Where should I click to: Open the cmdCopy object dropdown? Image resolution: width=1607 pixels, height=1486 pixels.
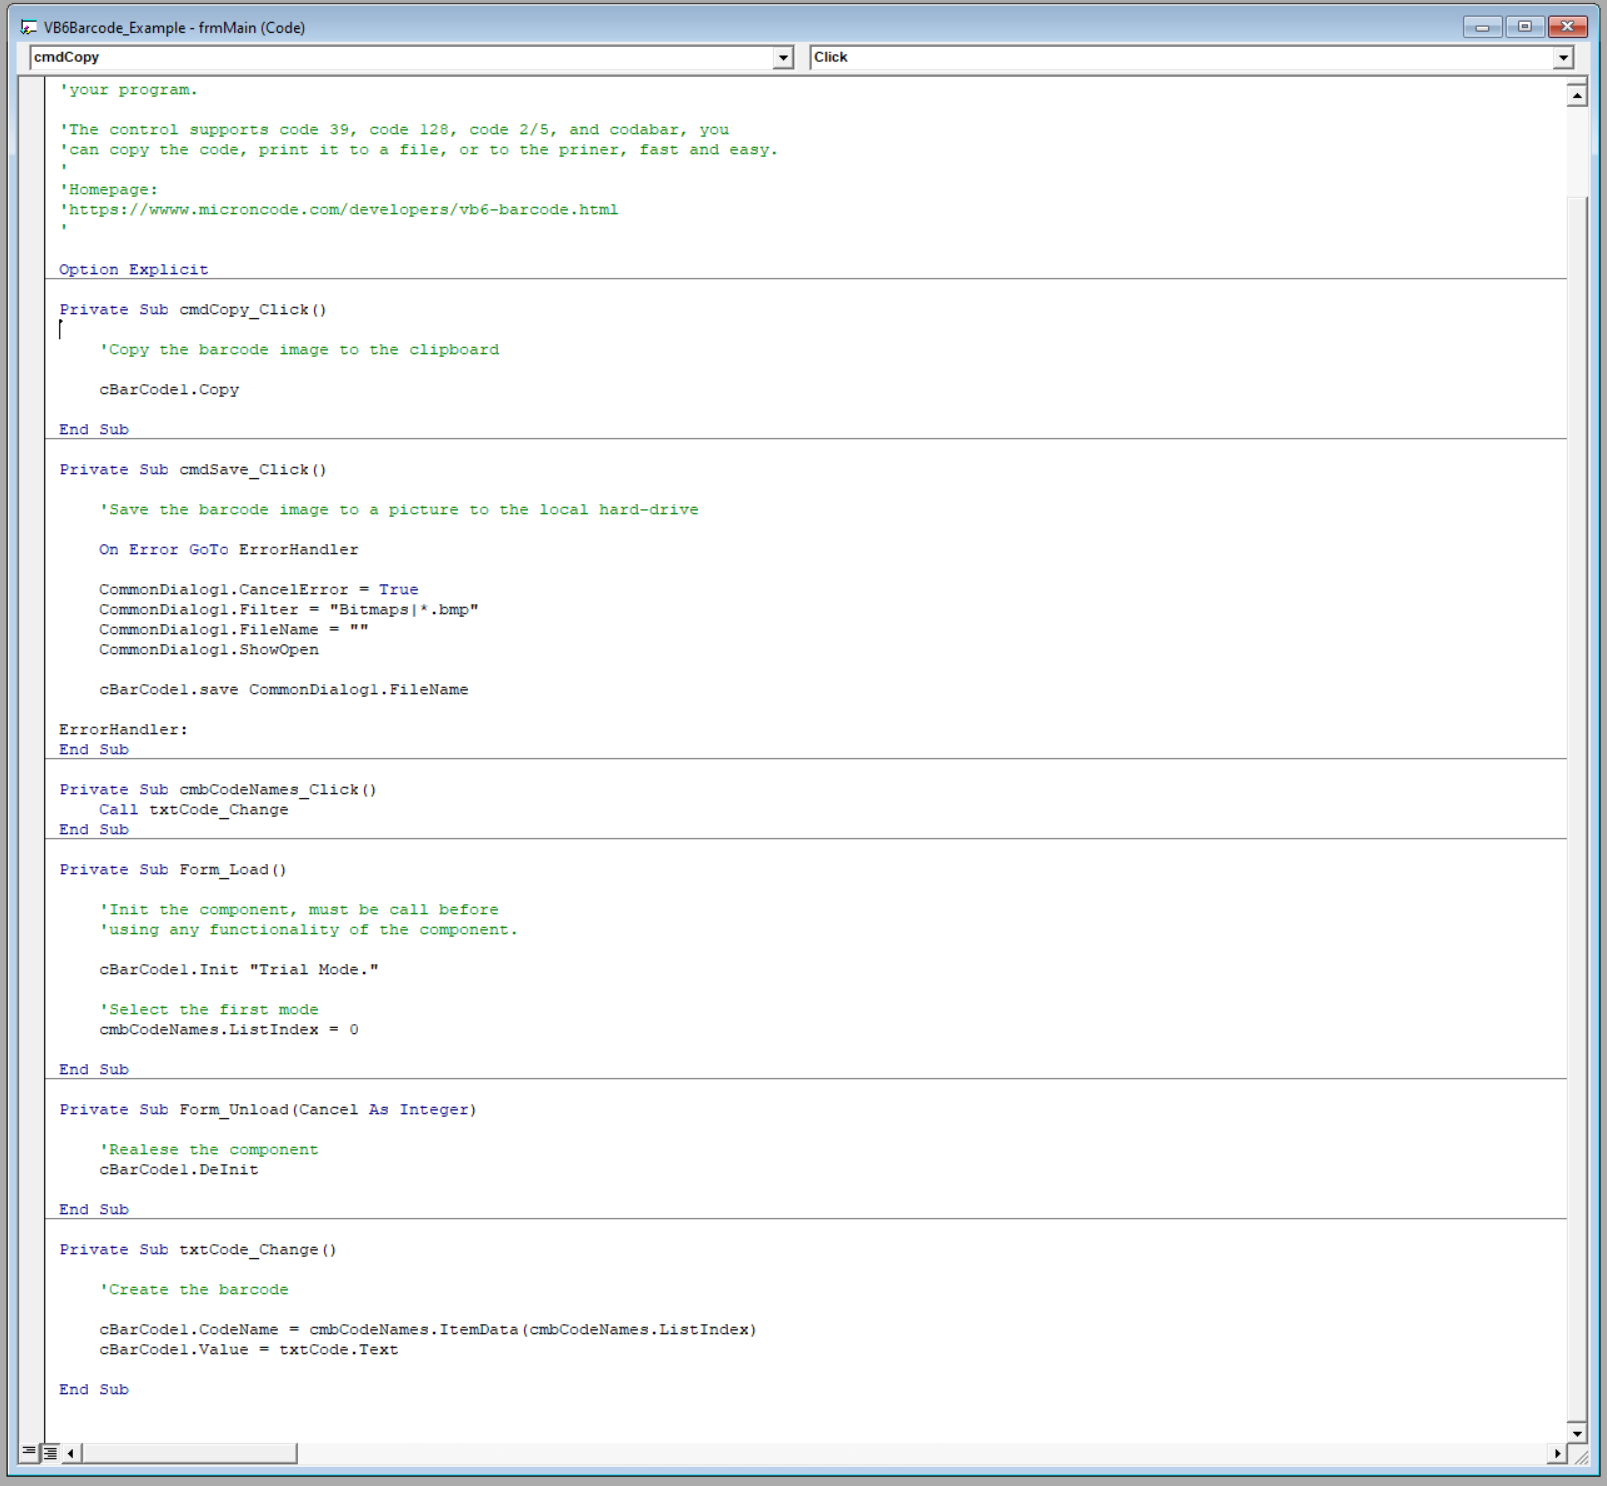point(783,57)
